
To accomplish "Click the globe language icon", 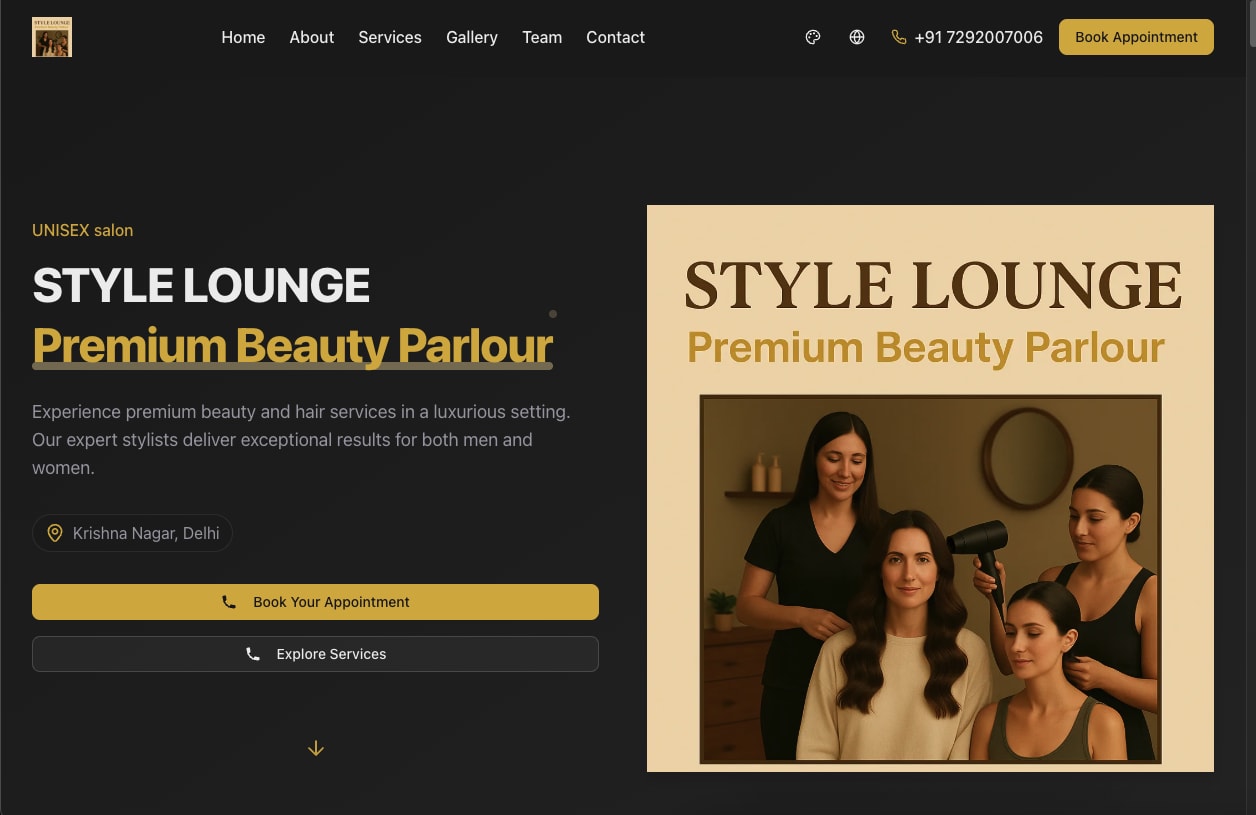I will 857,37.
